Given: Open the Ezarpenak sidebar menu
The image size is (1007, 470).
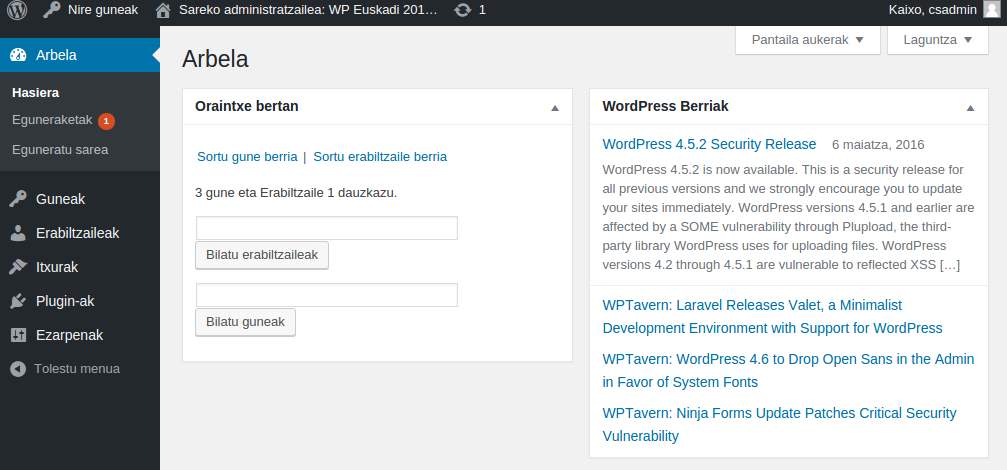Looking at the screenshot, I should click(80, 335).
